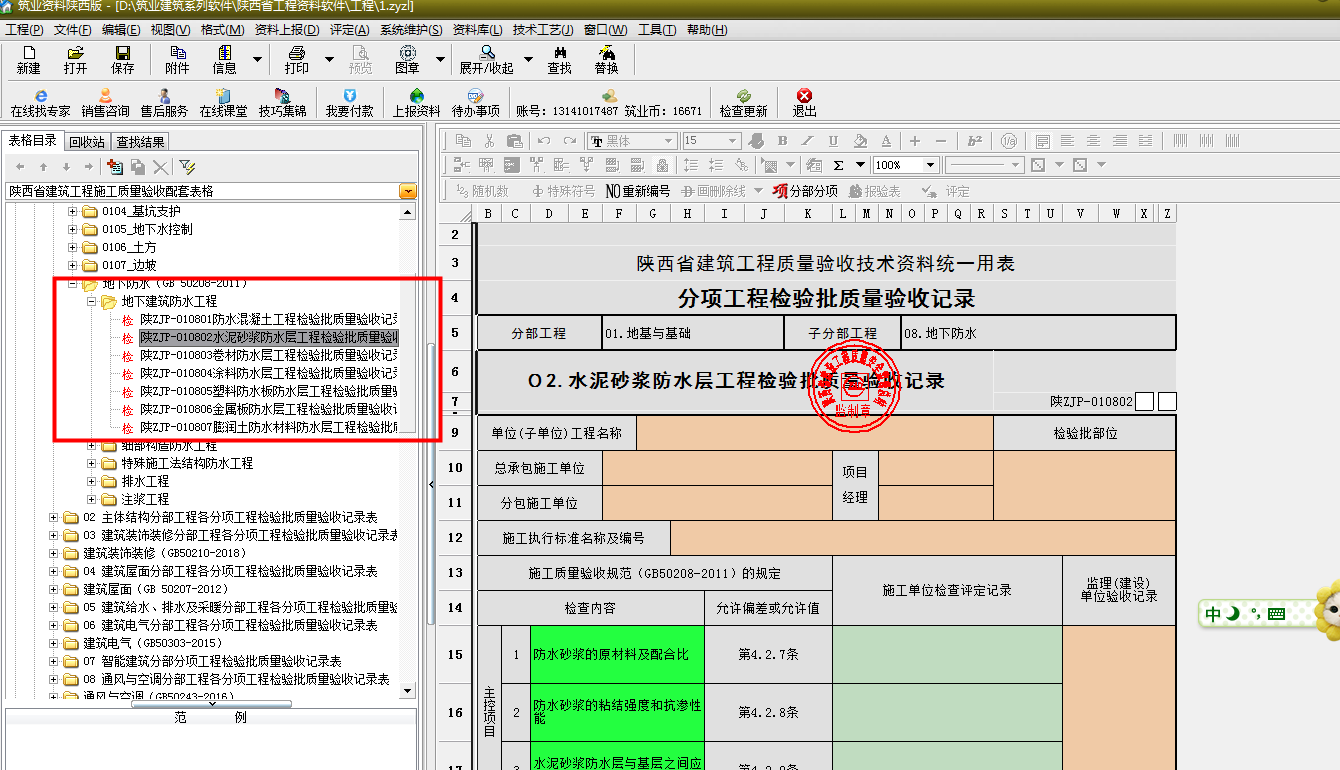The height and width of the screenshot is (770, 1340).
Task: Click the NO 重新编号 renumber button
Action: coord(637,190)
